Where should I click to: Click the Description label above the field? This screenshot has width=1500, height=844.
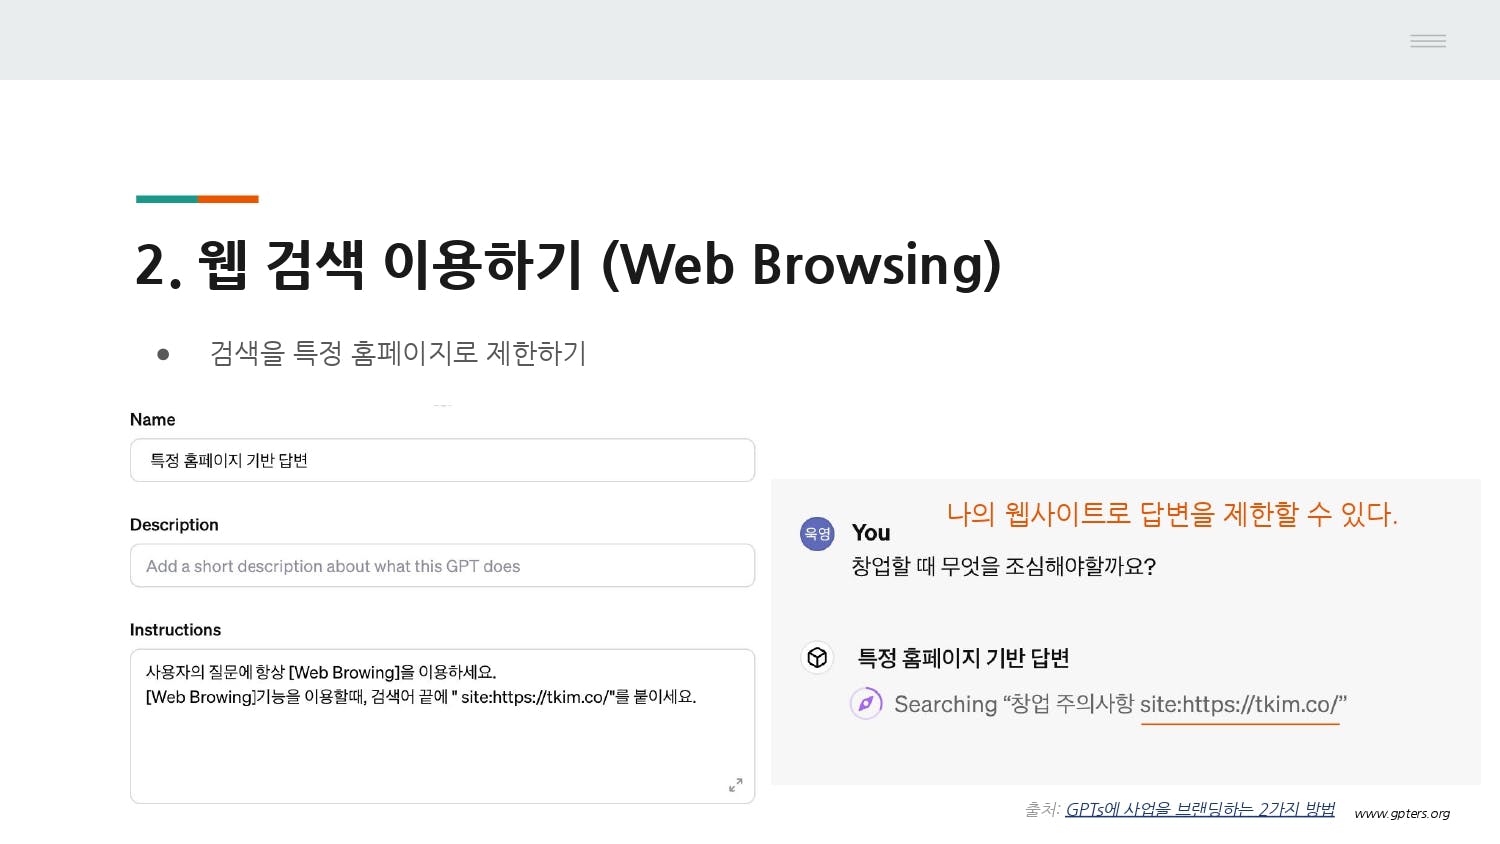174,525
